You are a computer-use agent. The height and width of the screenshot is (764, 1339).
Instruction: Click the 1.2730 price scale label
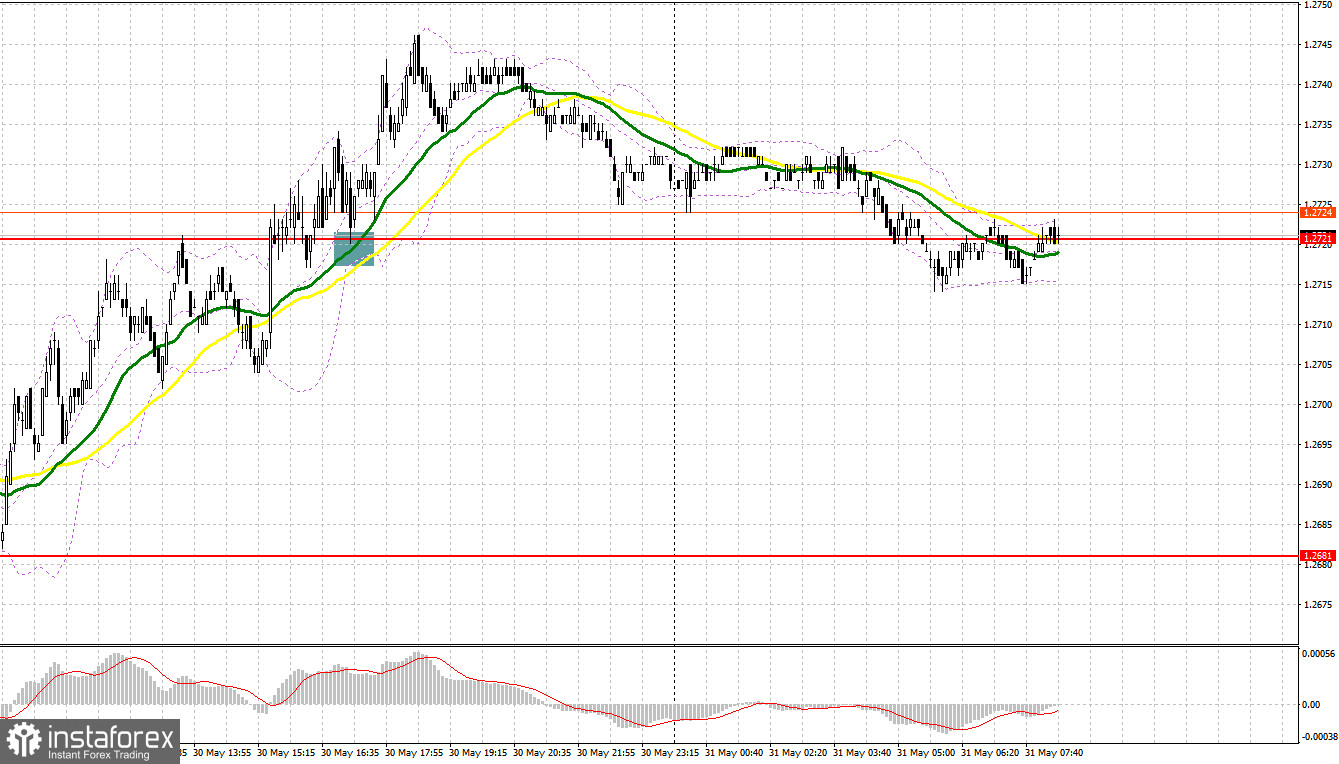(x=1317, y=164)
